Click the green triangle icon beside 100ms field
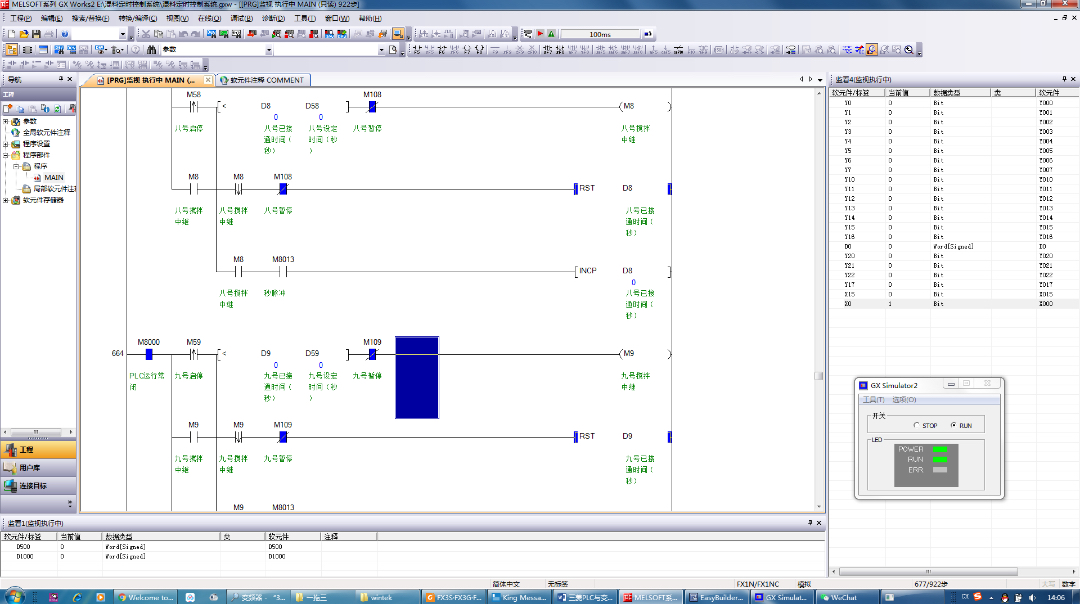The width and height of the screenshot is (1080, 604). point(552,34)
